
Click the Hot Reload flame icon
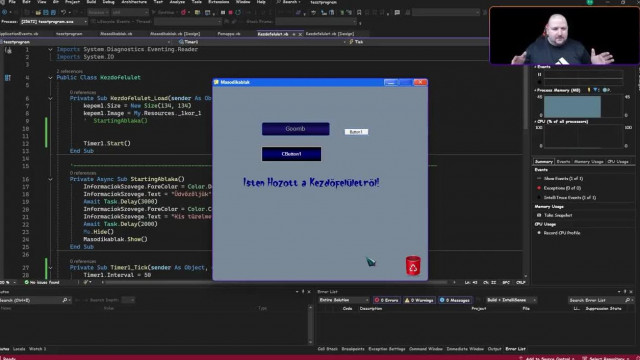[x=183, y=13]
